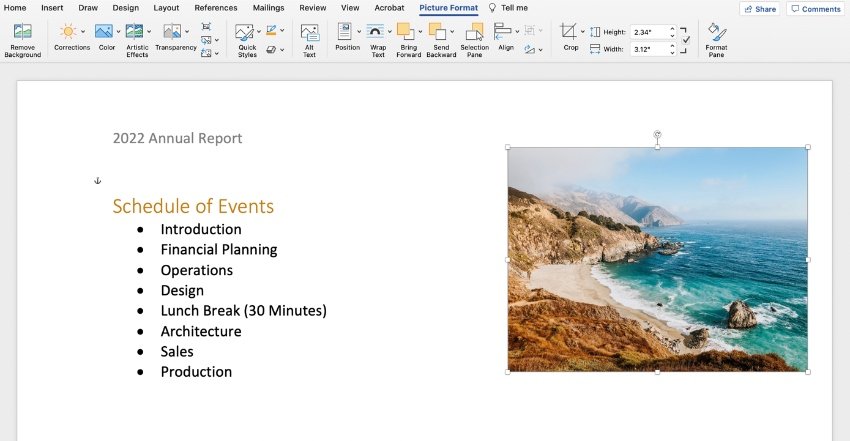Click the Width stepper arrows

click(x=672, y=49)
